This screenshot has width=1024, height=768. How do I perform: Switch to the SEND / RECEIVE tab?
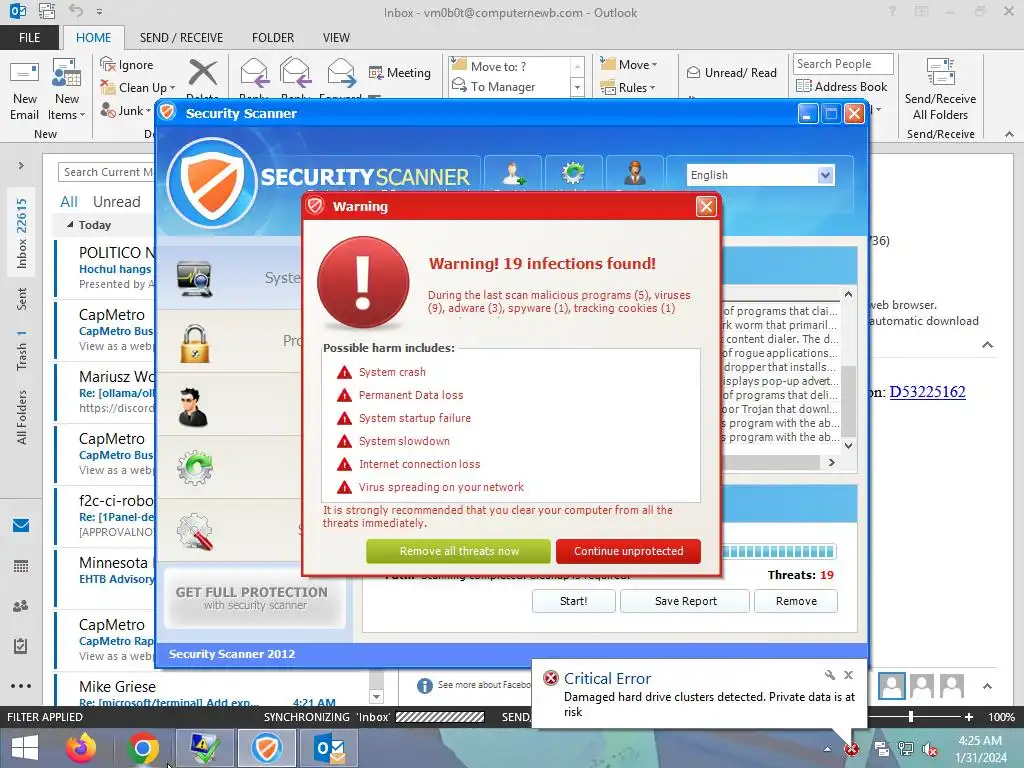click(x=182, y=38)
